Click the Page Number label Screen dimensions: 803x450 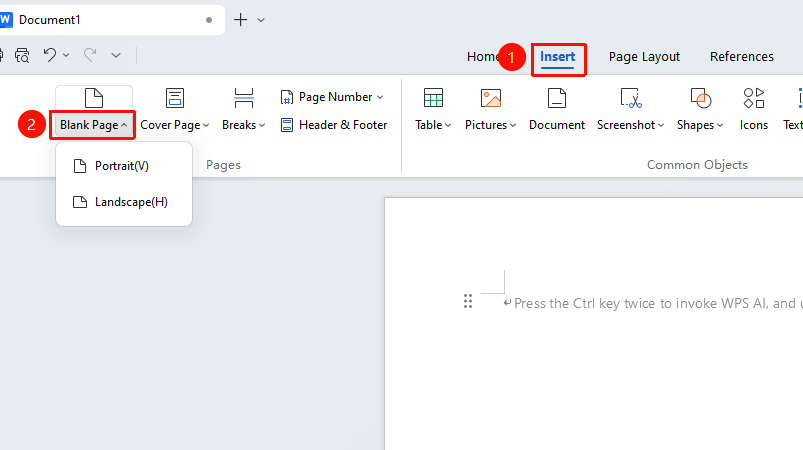click(335, 97)
